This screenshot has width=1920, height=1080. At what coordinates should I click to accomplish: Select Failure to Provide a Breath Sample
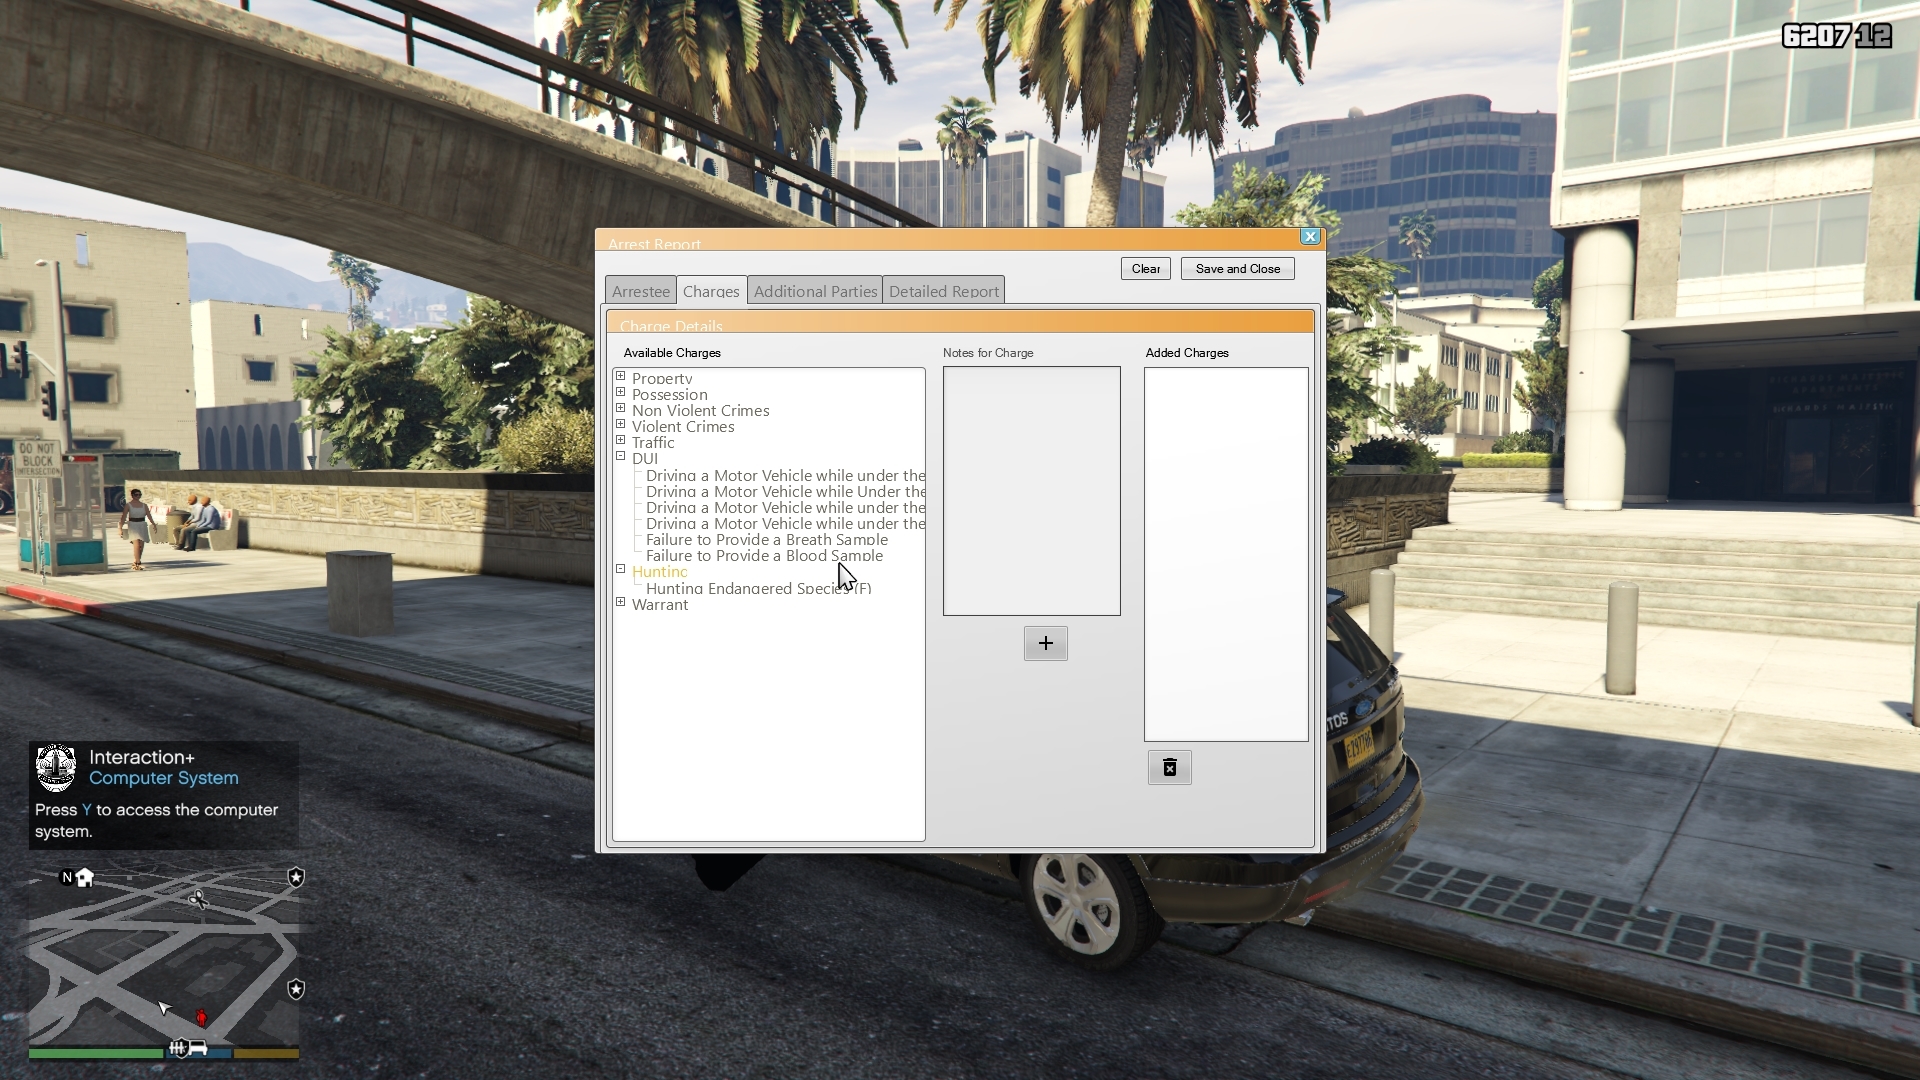tap(766, 540)
